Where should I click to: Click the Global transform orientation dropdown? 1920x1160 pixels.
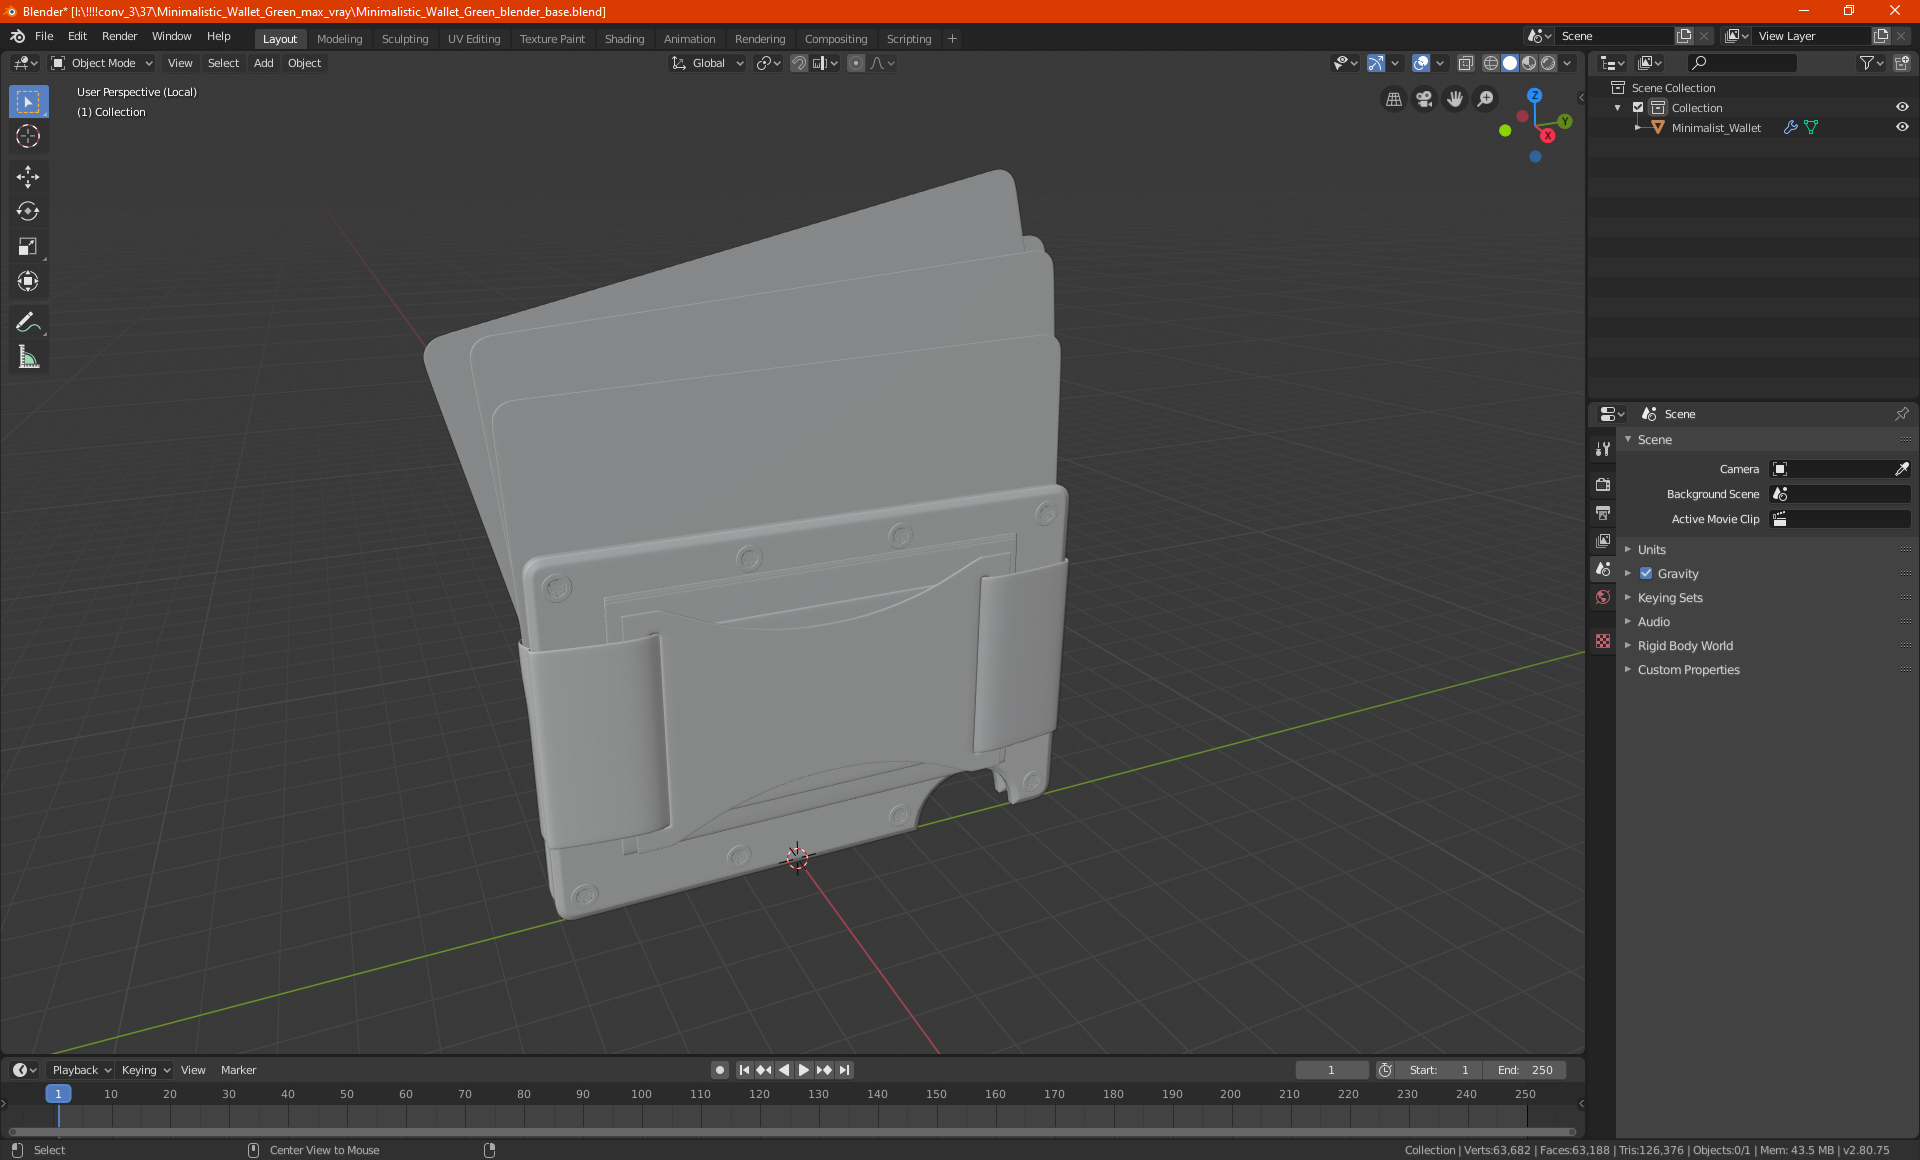[709, 63]
